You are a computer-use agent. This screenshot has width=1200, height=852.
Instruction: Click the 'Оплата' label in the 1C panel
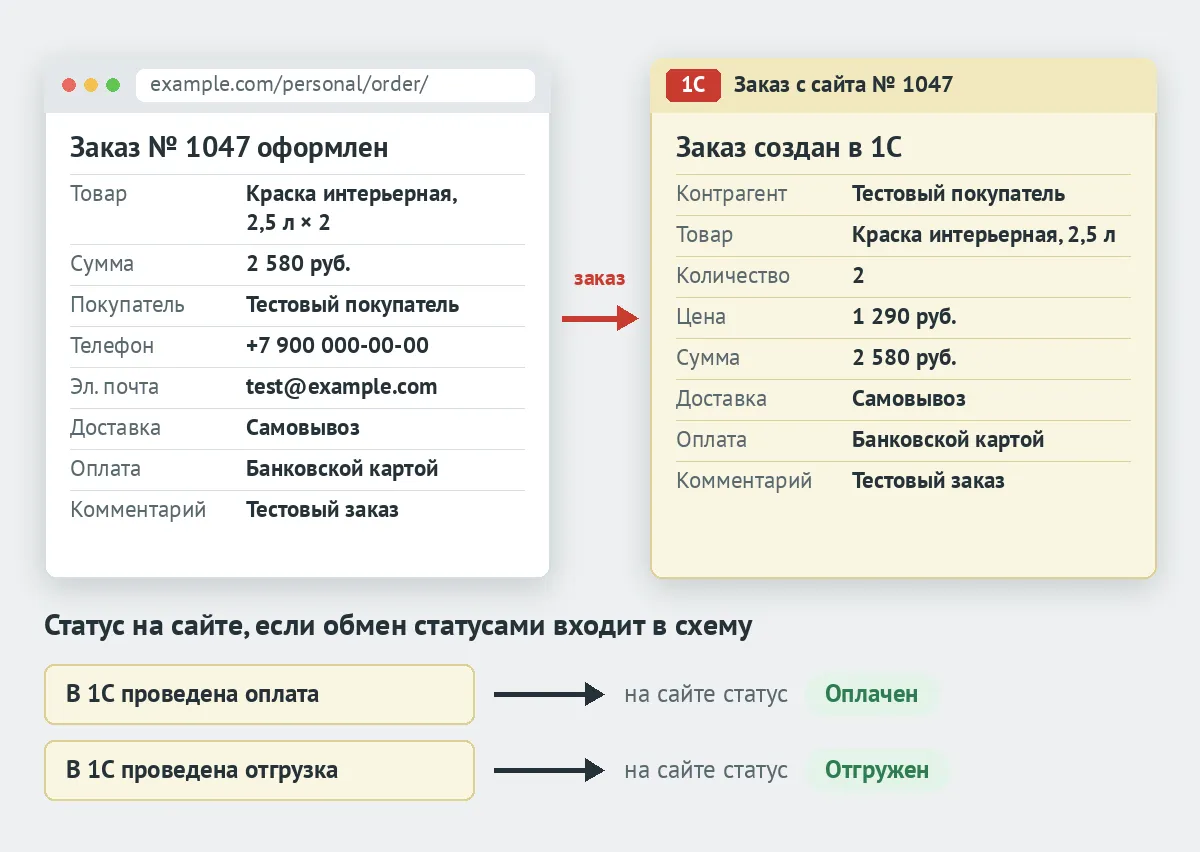click(x=711, y=440)
